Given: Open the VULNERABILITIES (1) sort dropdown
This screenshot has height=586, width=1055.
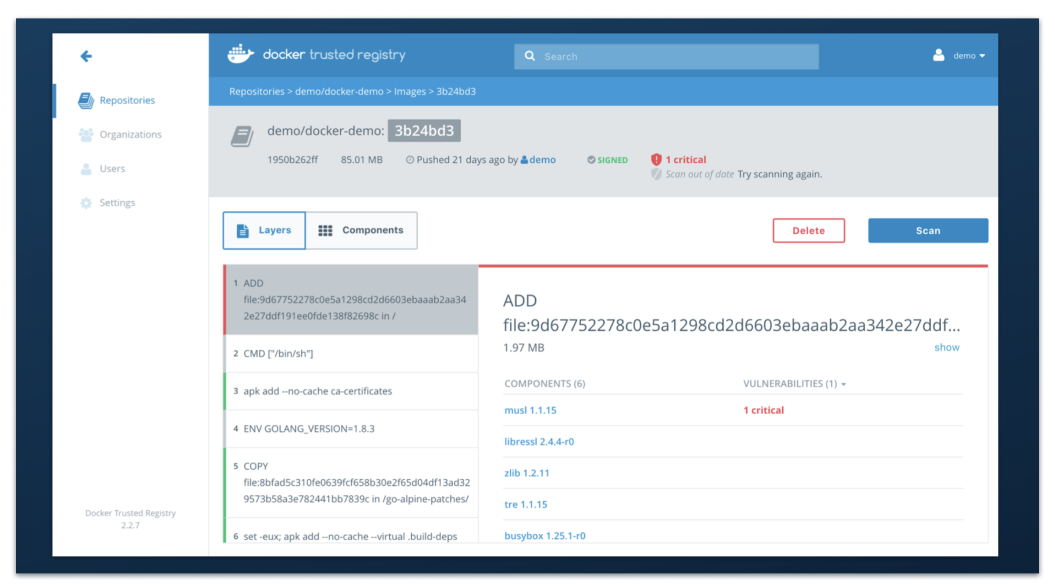Looking at the screenshot, I should [x=795, y=383].
